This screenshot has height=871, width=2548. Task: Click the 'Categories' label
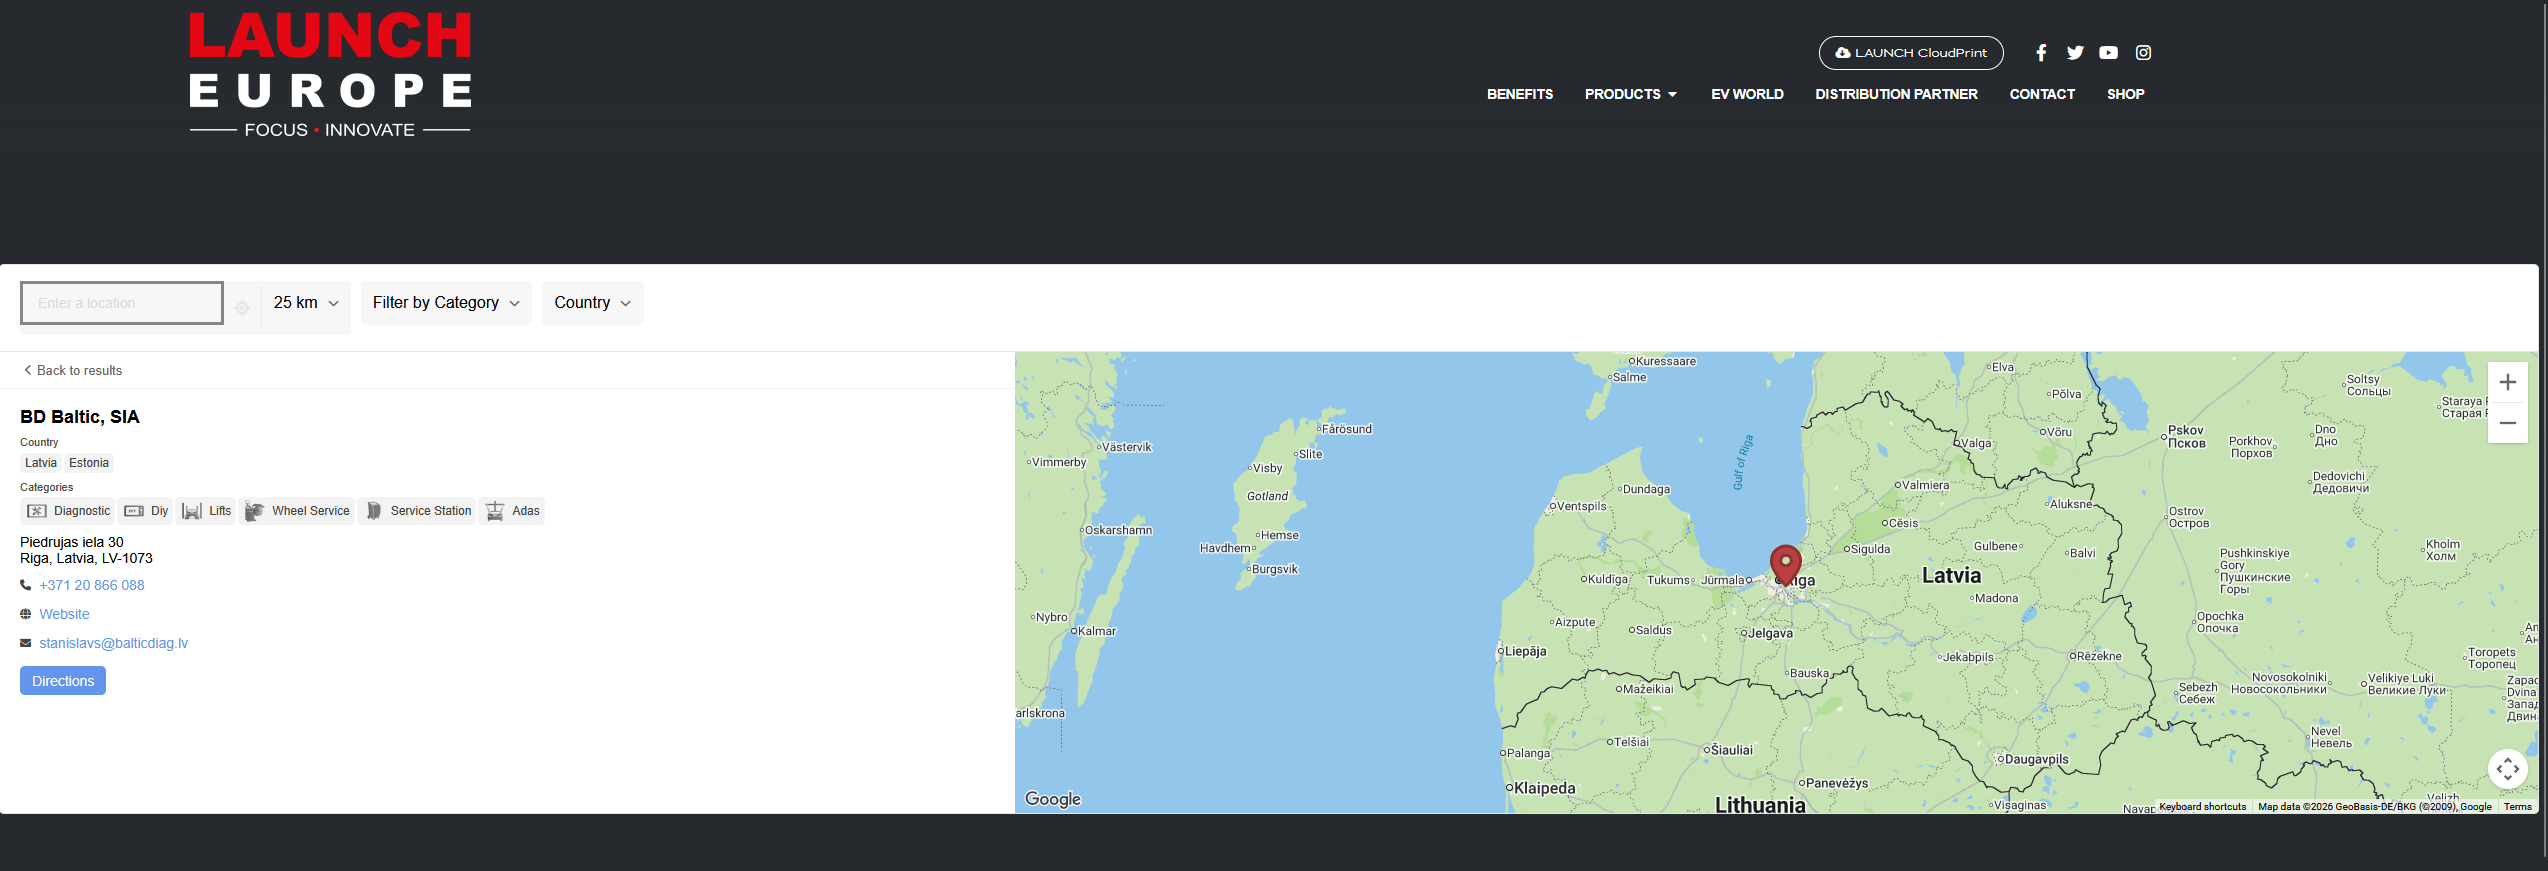click(x=46, y=487)
